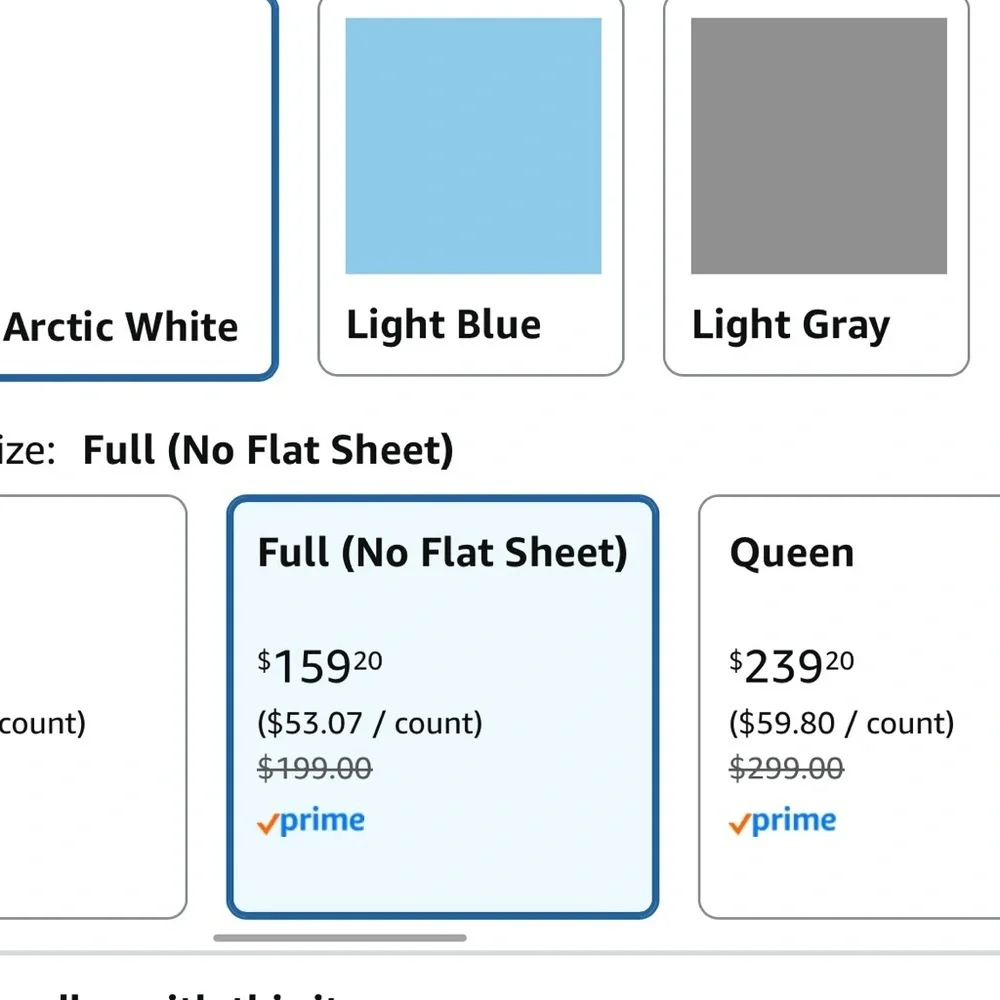The image size is (1000, 1000).
Task: Click the ($59.80 / count) unit price
Action: point(842,723)
